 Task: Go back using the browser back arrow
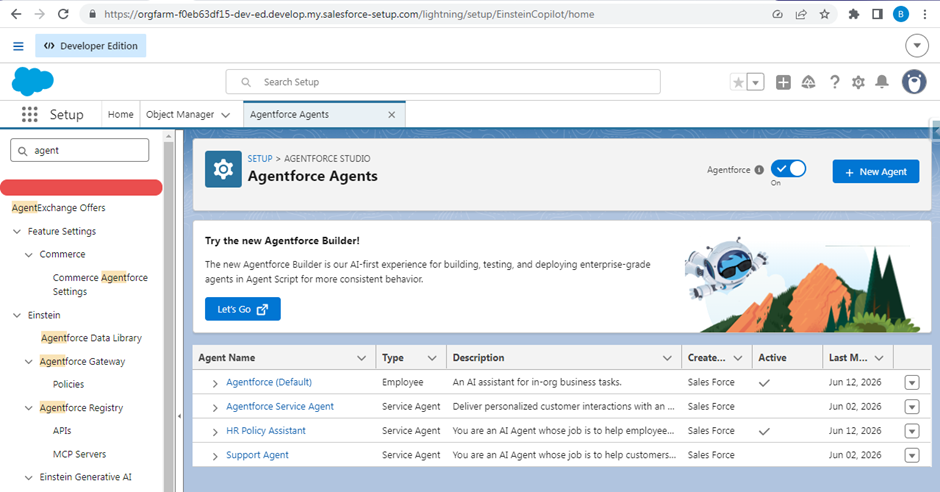click(16, 14)
